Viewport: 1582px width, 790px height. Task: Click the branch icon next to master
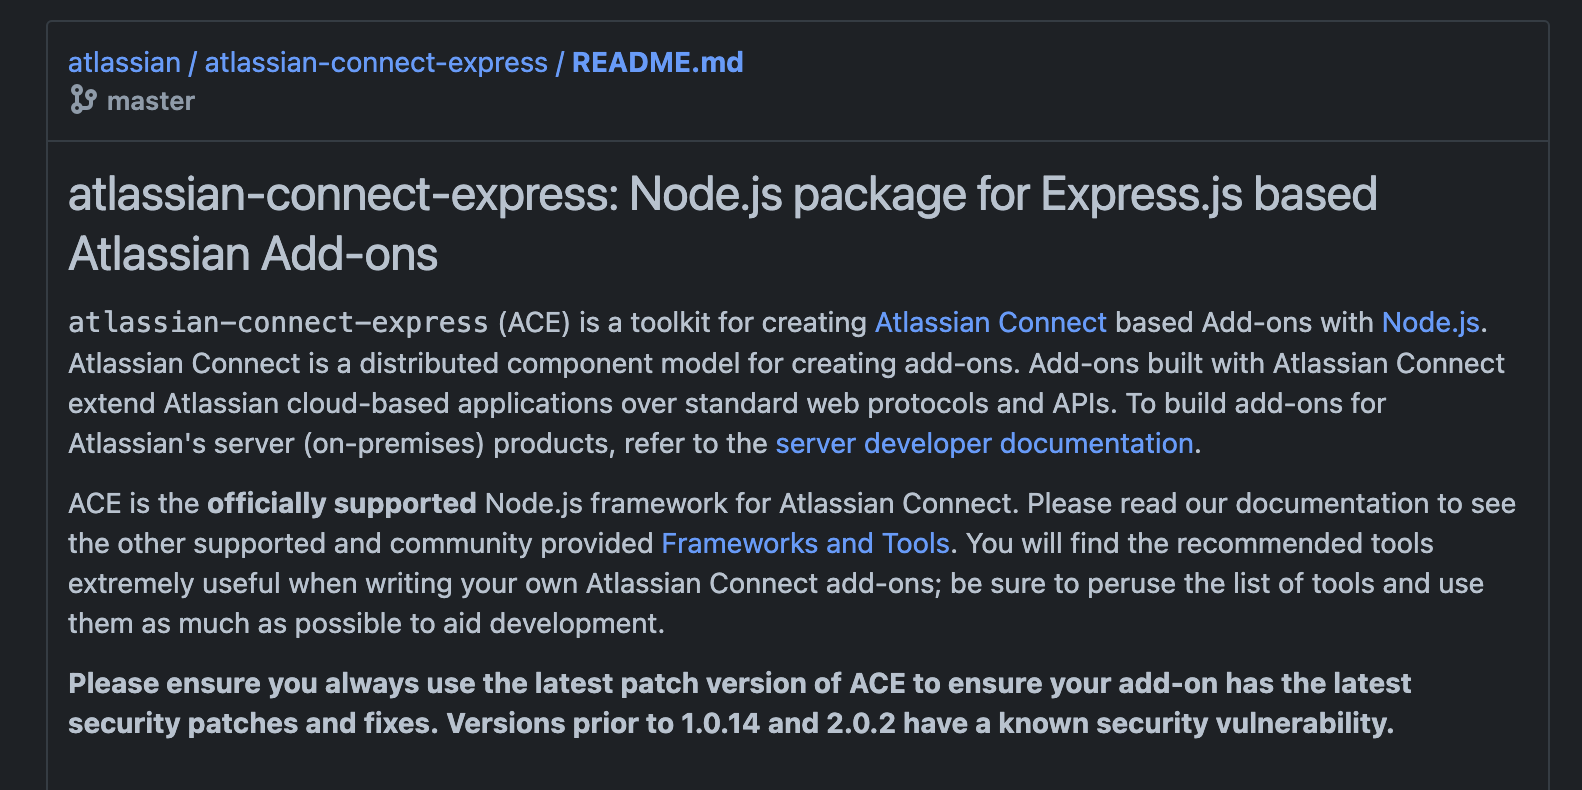(x=83, y=100)
